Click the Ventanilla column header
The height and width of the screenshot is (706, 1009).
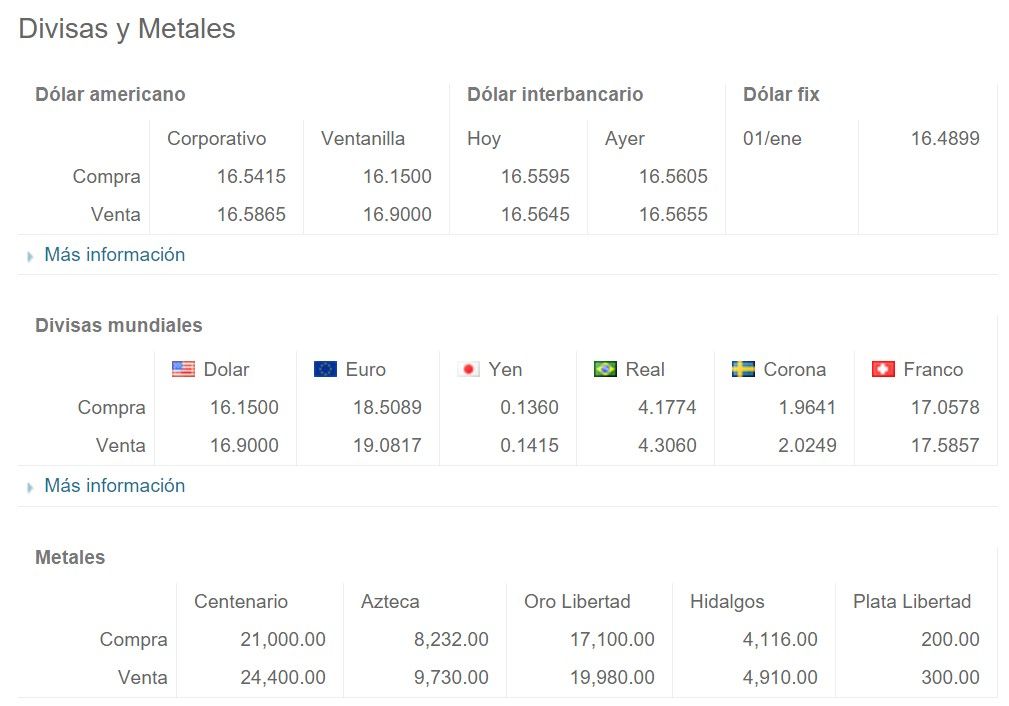coord(363,138)
